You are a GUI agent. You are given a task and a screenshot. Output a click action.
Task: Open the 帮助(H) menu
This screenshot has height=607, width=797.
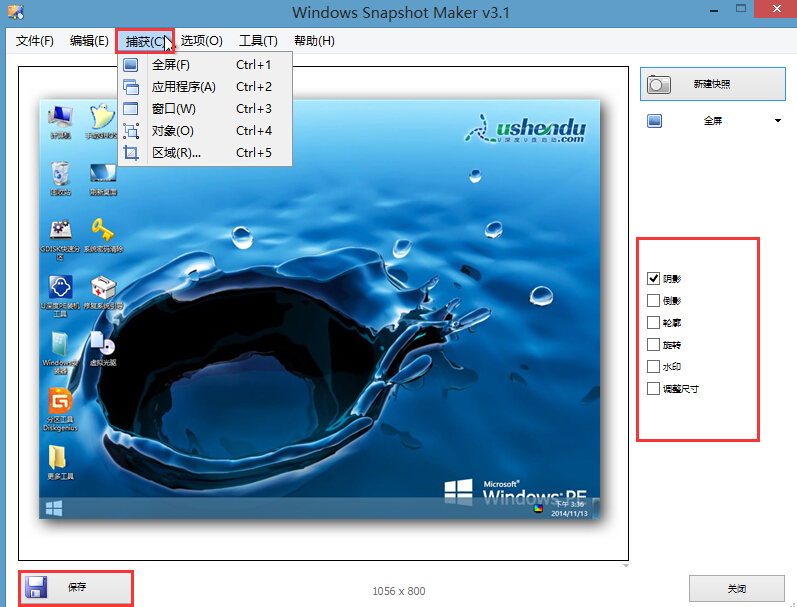(314, 41)
